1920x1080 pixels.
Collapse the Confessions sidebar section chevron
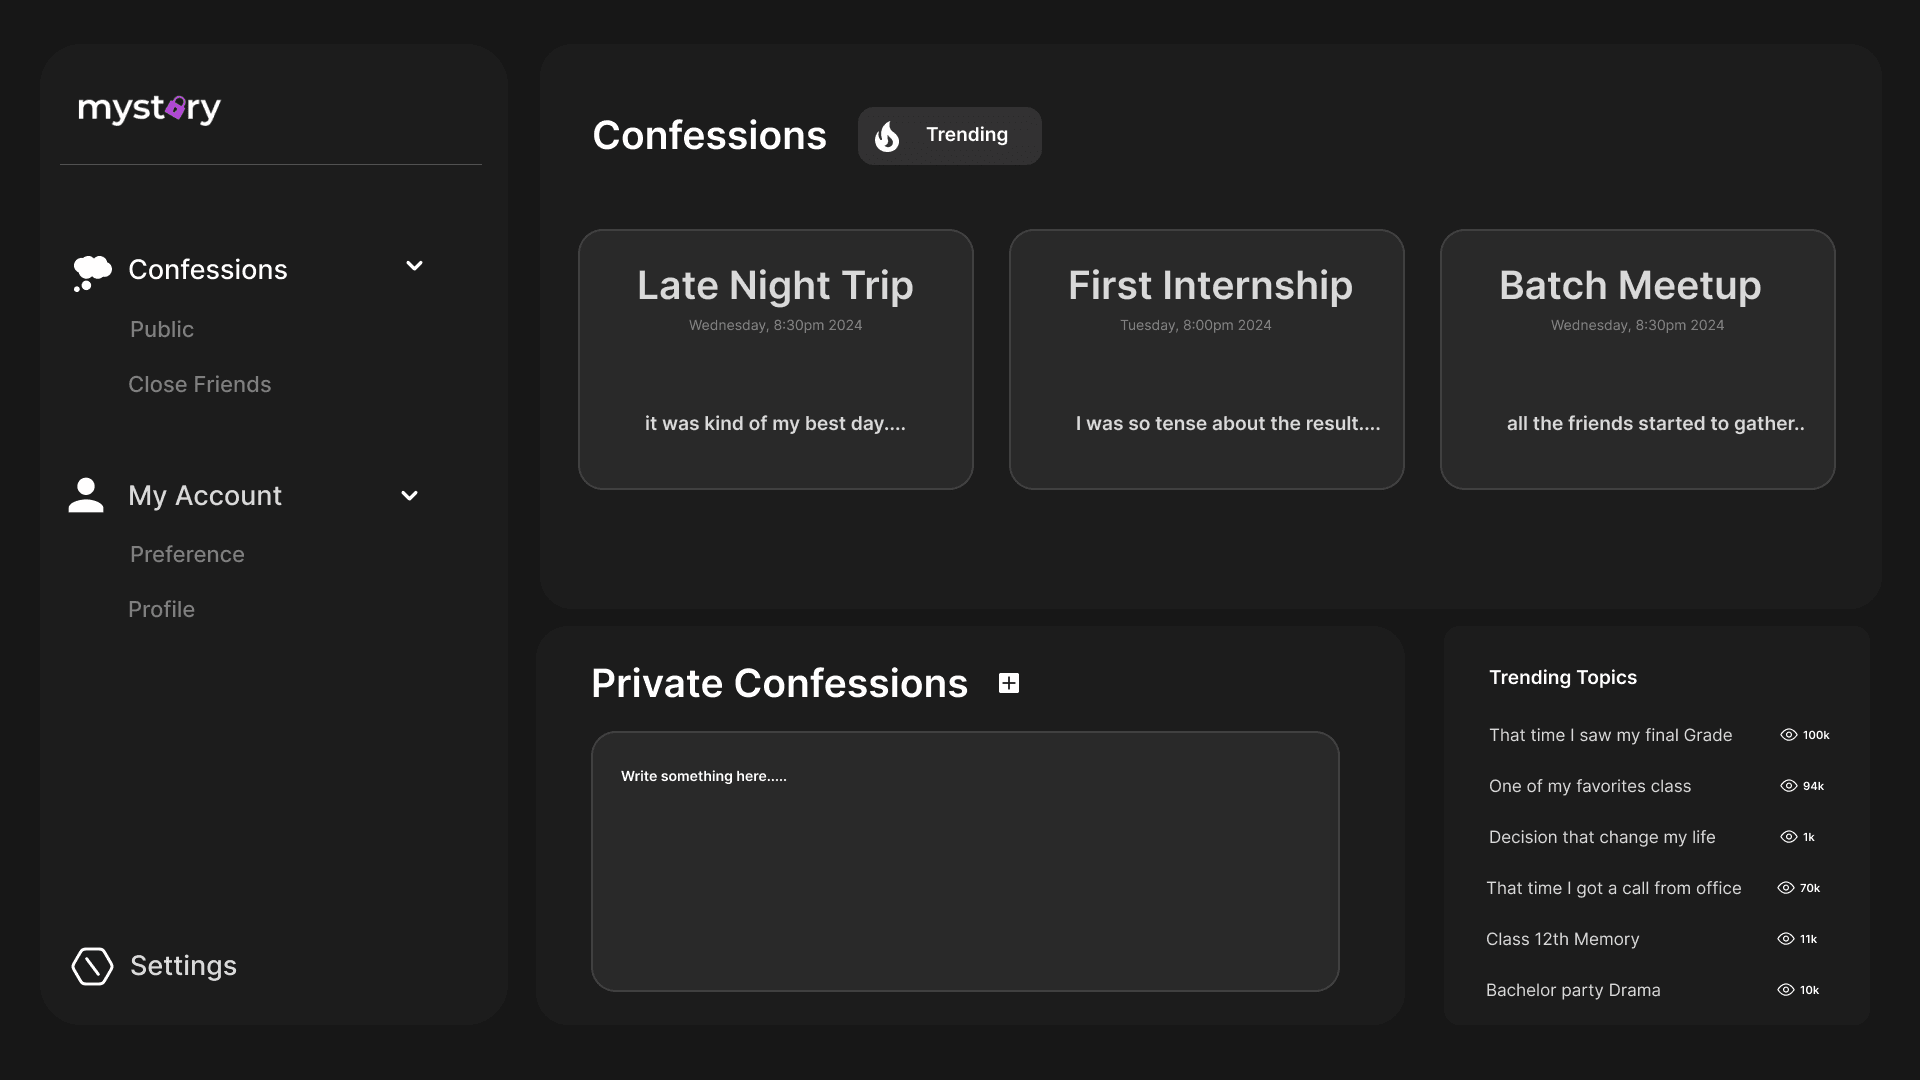click(414, 266)
